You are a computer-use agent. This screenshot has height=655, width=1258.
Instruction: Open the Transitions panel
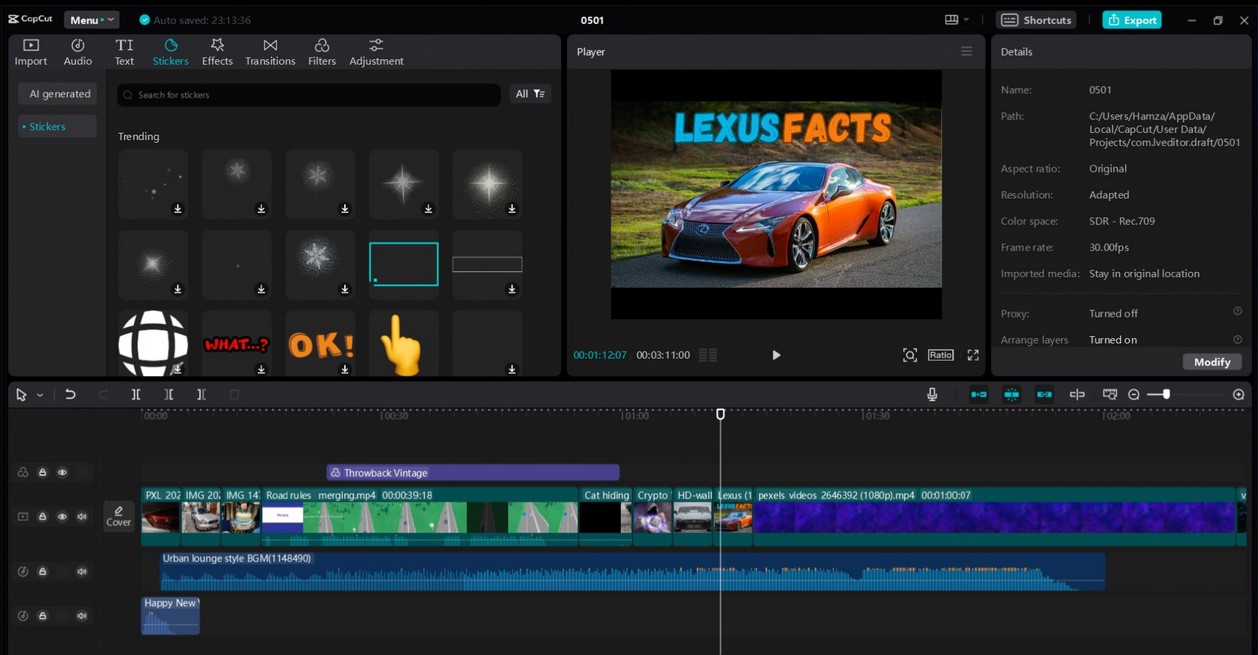tap(270, 52)
